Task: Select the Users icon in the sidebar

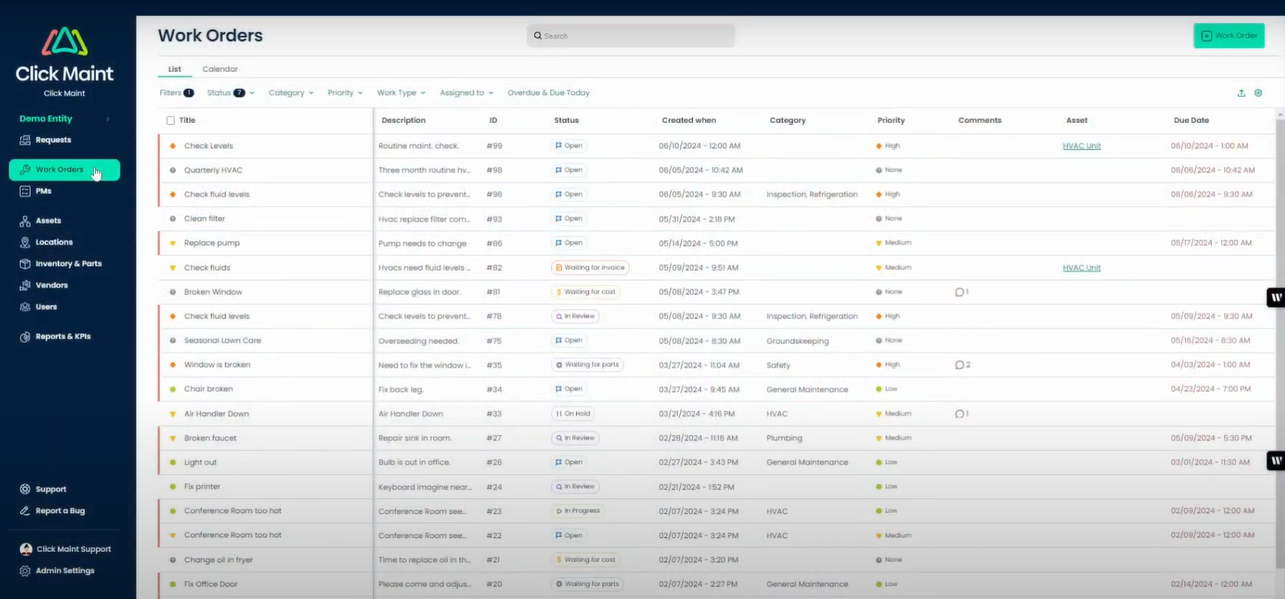Action: (x=24, y=306)
